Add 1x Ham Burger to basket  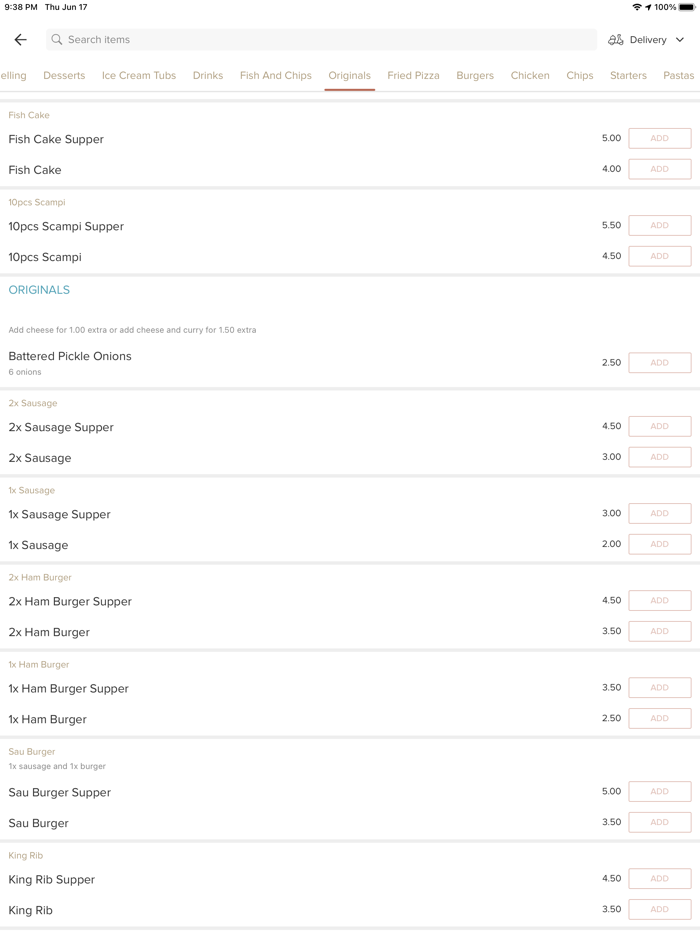point(659,718)
